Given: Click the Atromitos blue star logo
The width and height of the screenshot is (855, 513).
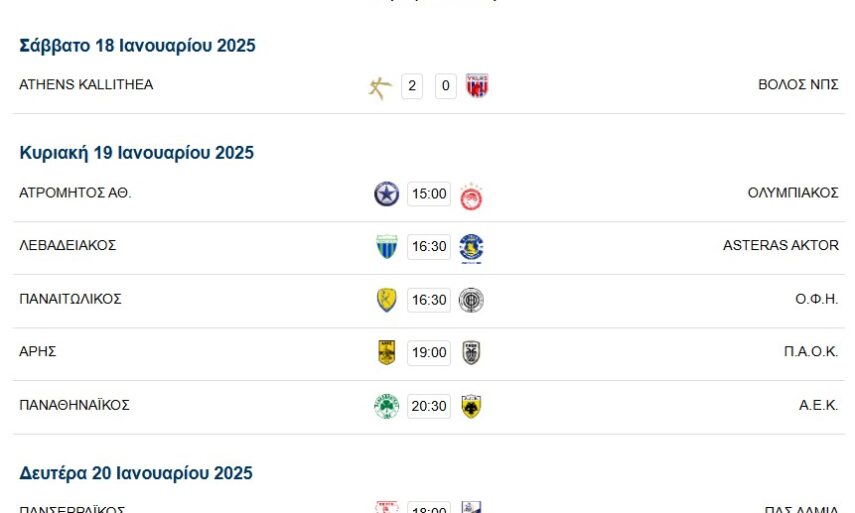Looking at the screenshot, I should [x=386, y=194].
